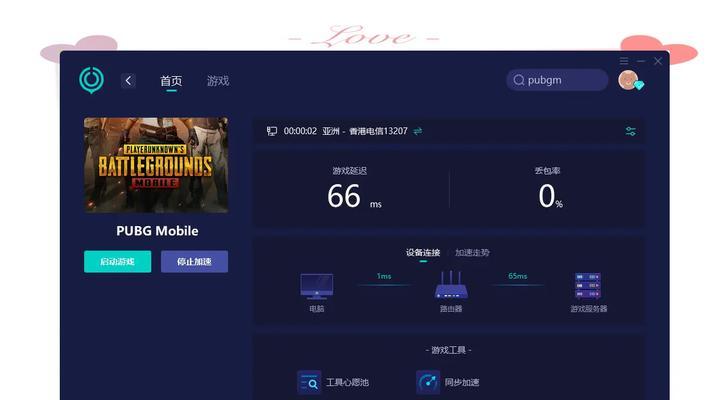Image resolution: width=727 pixels, height=400 pixels.
Task: Click the PUBG Mobile title text
Action: 157,231
